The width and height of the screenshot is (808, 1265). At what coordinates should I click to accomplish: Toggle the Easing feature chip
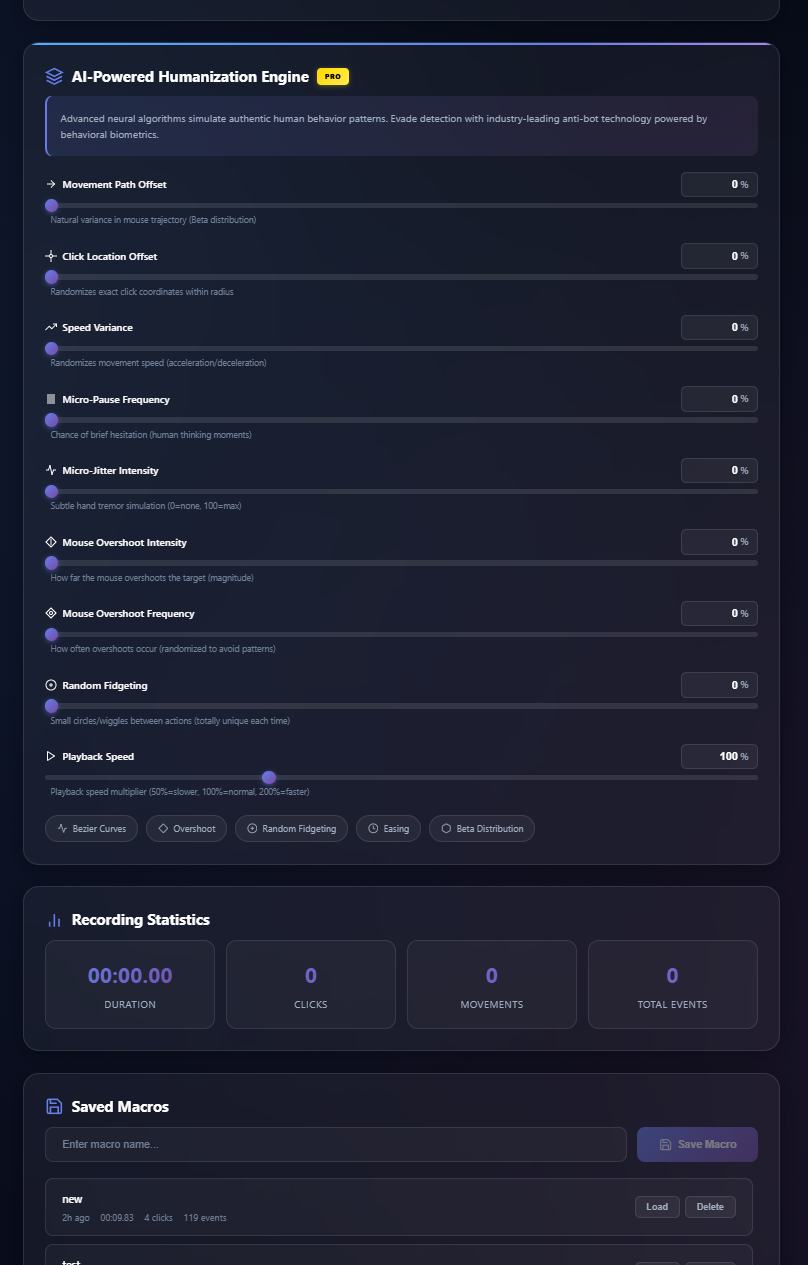tap(388, 828)
